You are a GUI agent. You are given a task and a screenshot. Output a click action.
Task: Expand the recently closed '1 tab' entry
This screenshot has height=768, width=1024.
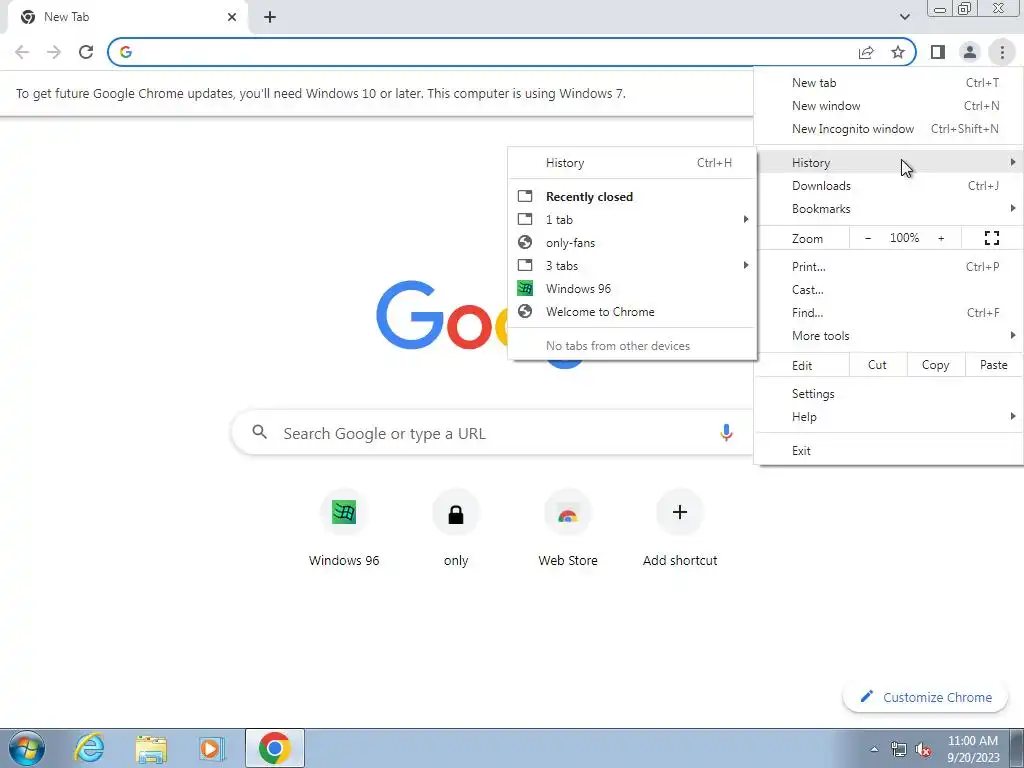coord(632,219)
